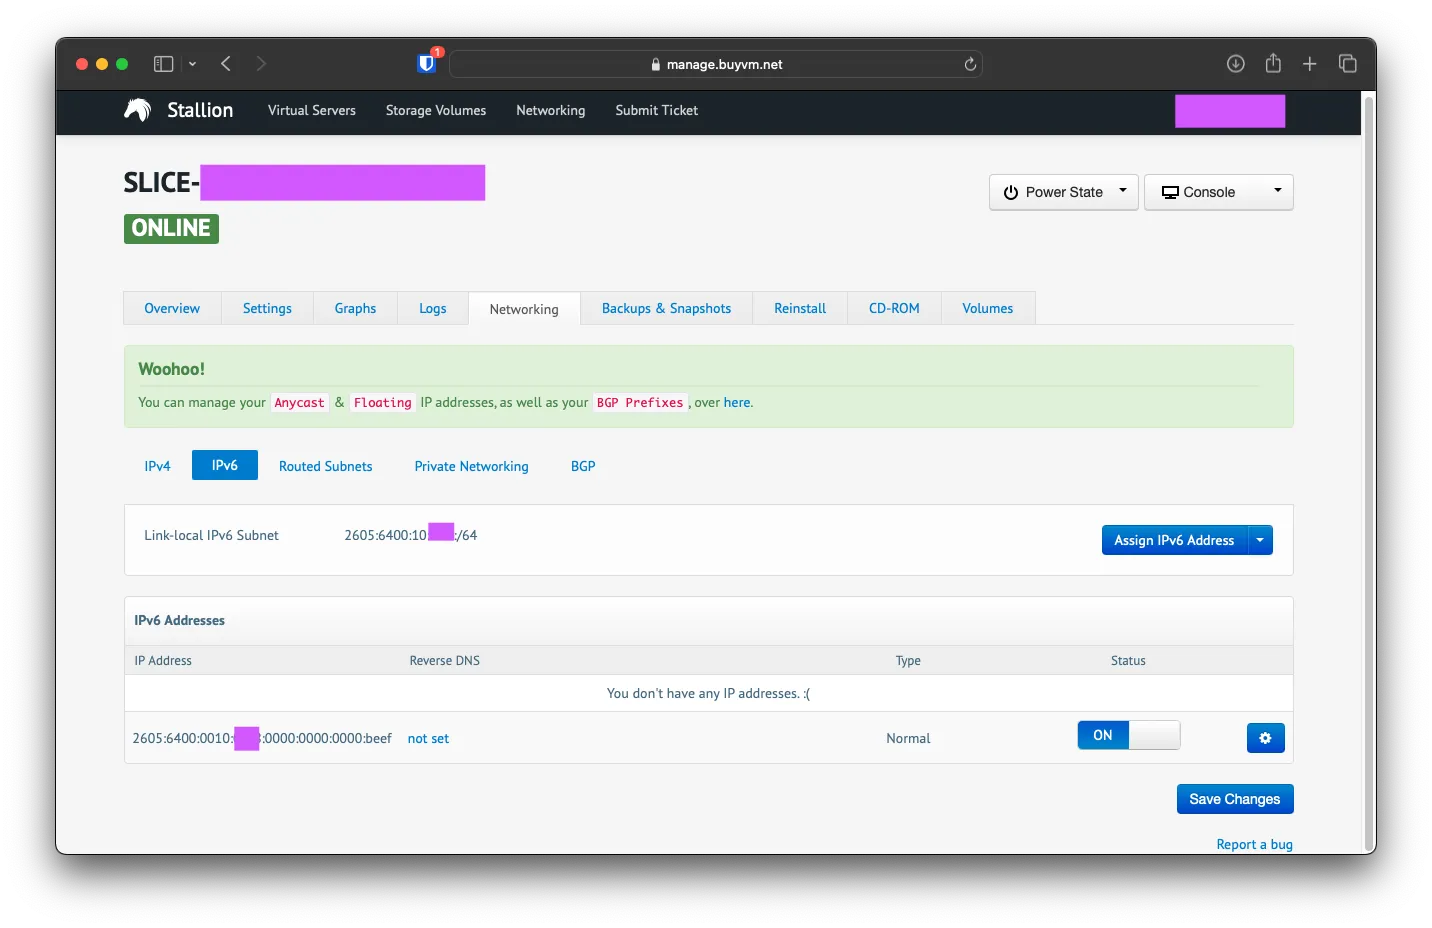This screenshot has height=928, width=1432.
Task: Click the IPv6 Addresses section heading
Action: coord(179,620)
